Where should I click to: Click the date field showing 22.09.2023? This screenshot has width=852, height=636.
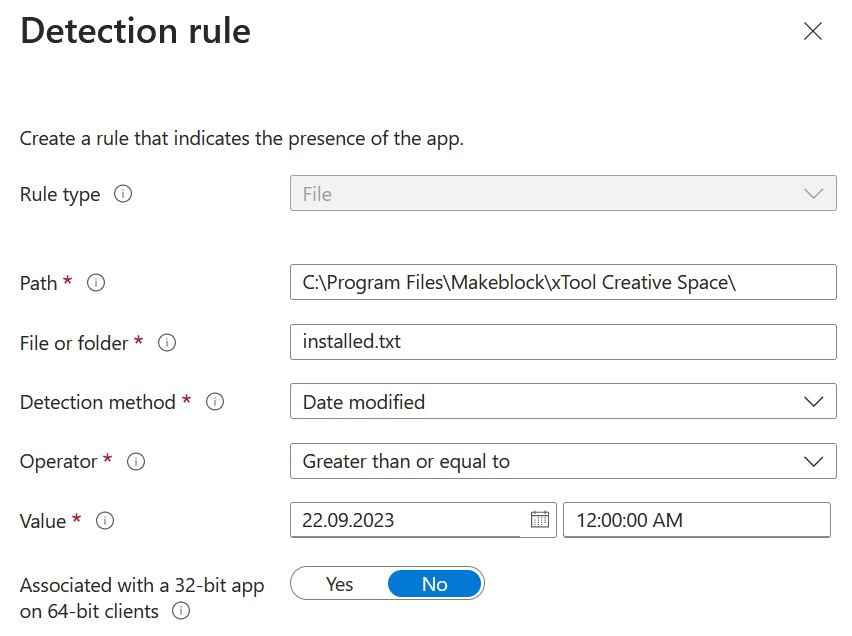(x=410, y=520)
